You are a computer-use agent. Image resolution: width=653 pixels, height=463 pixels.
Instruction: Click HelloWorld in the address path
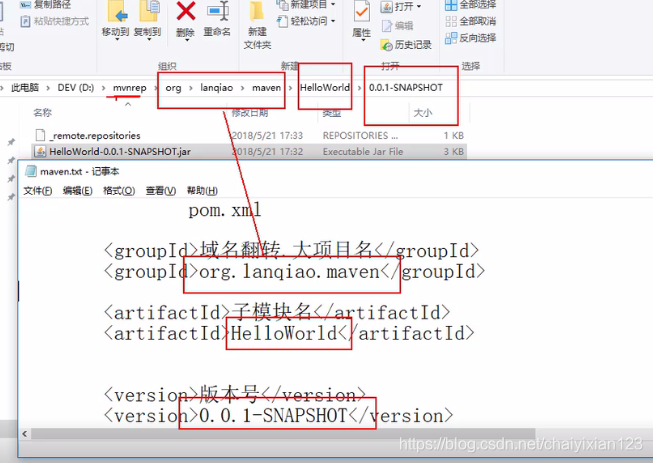click(x=325, y=87)
